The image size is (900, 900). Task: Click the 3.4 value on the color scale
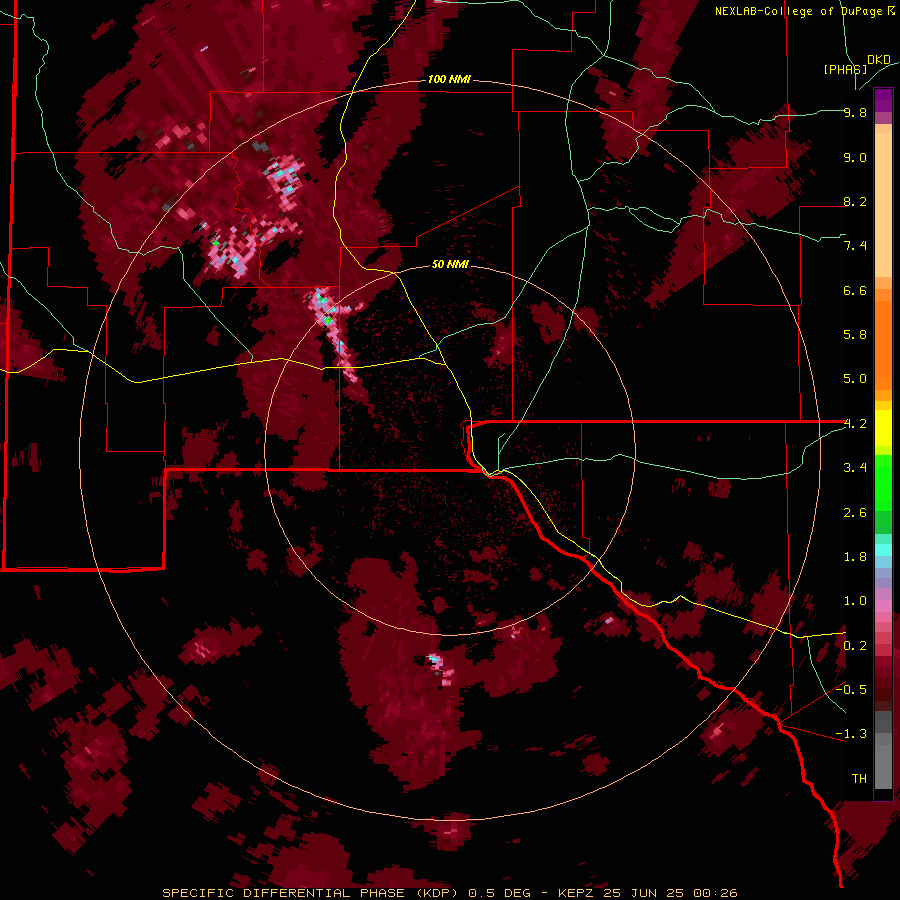click(x=855, y=468)
